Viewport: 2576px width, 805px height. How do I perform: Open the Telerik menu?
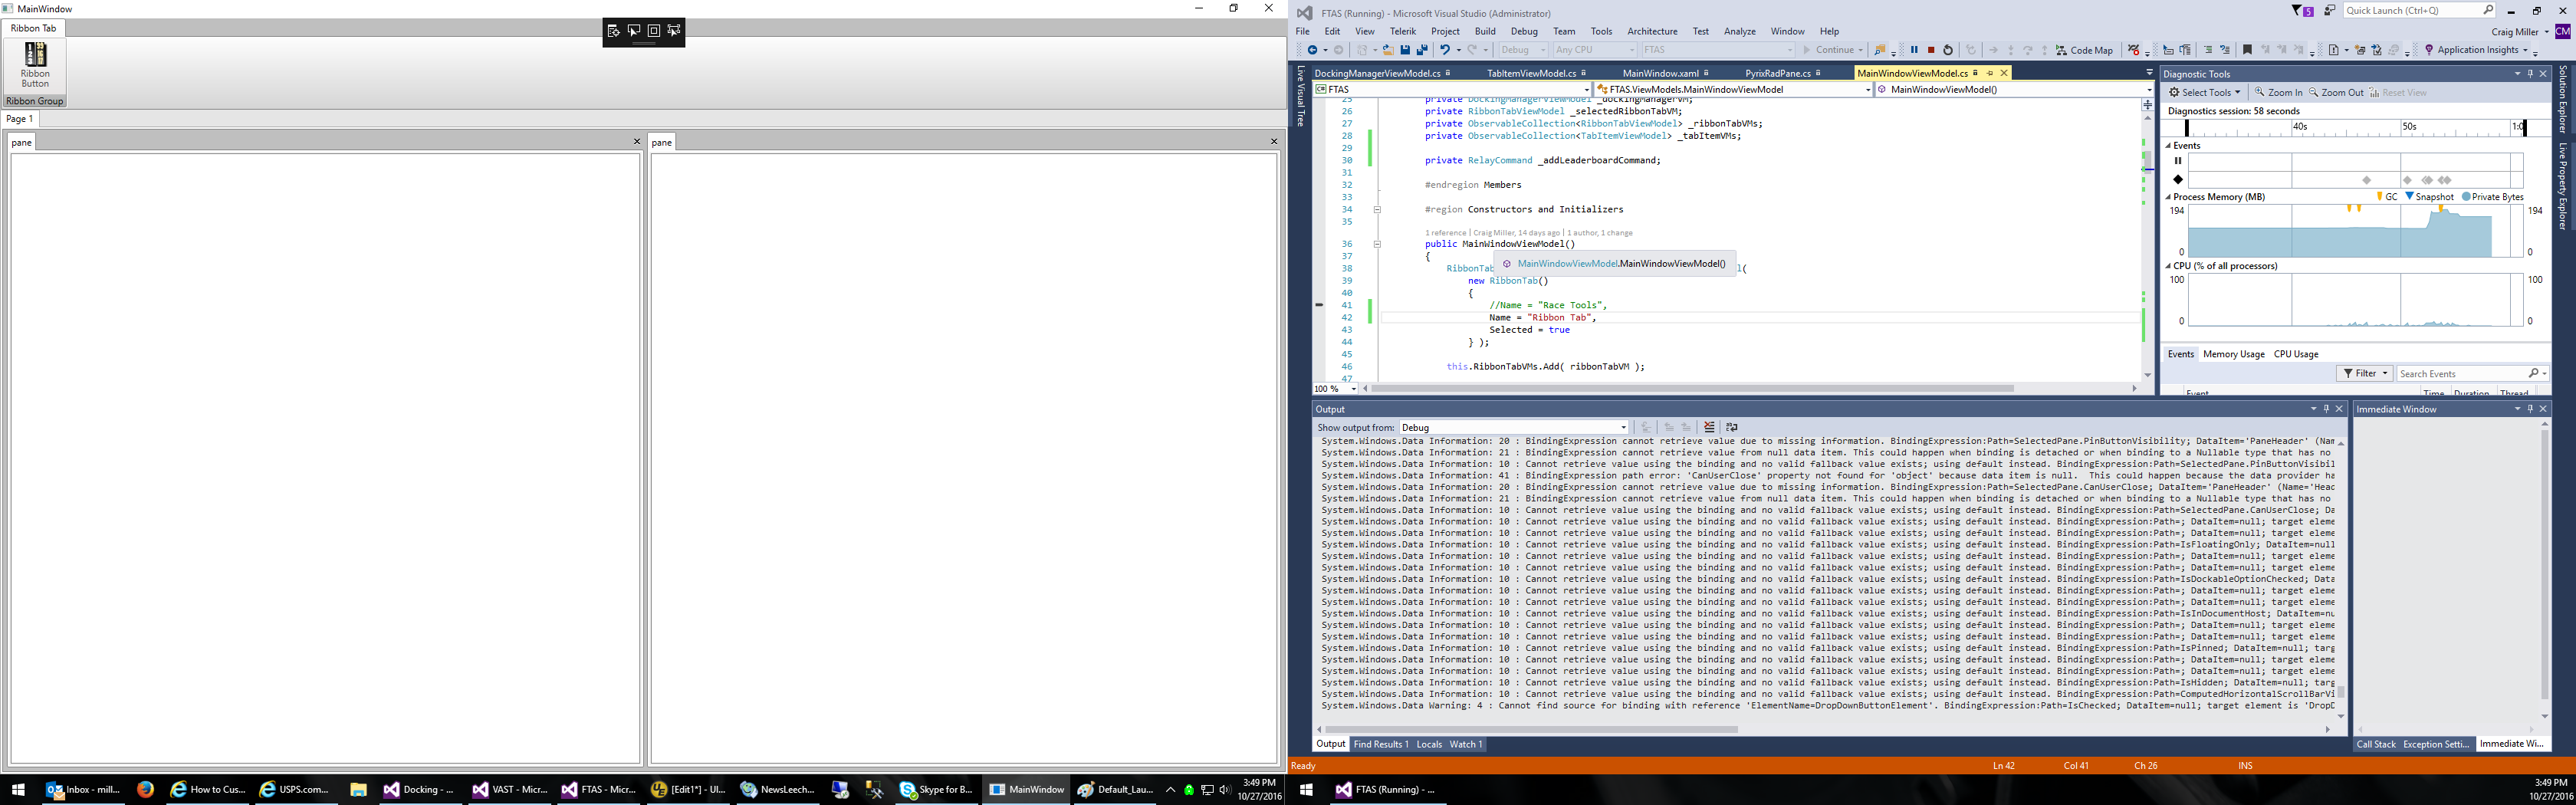click(1402, 31)
